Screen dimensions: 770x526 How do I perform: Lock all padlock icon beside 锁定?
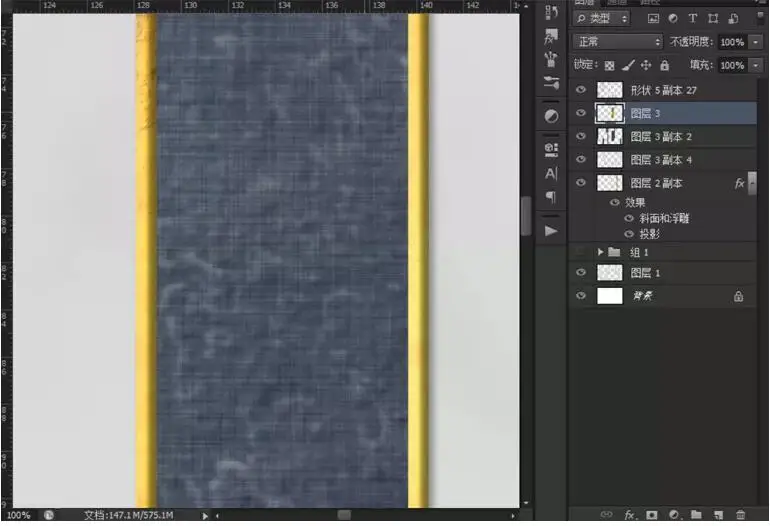tap(664, 65)
